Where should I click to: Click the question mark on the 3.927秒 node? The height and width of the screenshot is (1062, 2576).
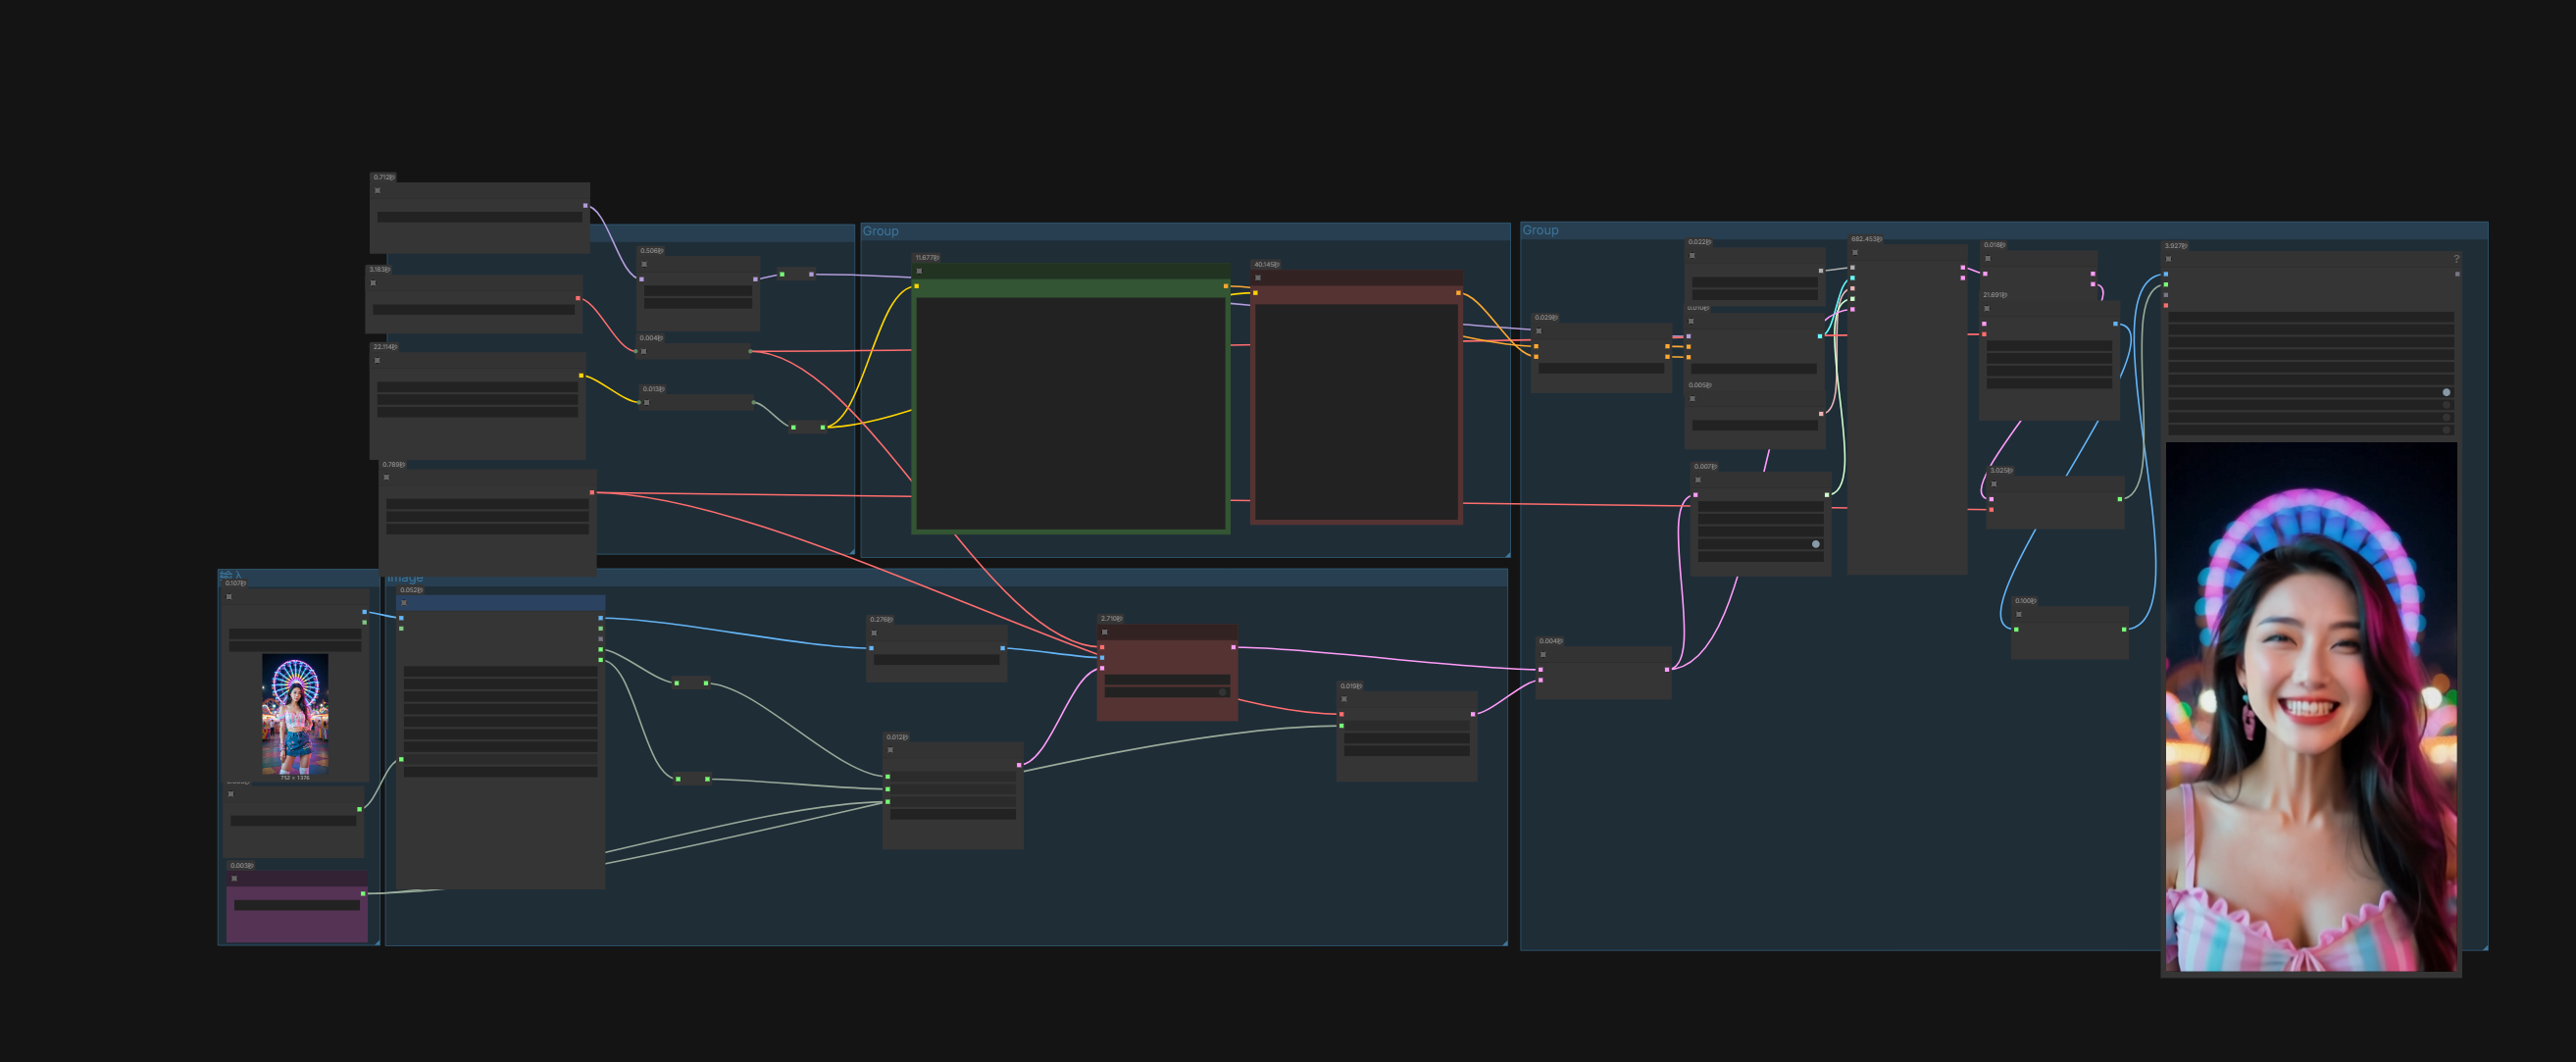click(2455, 259)
